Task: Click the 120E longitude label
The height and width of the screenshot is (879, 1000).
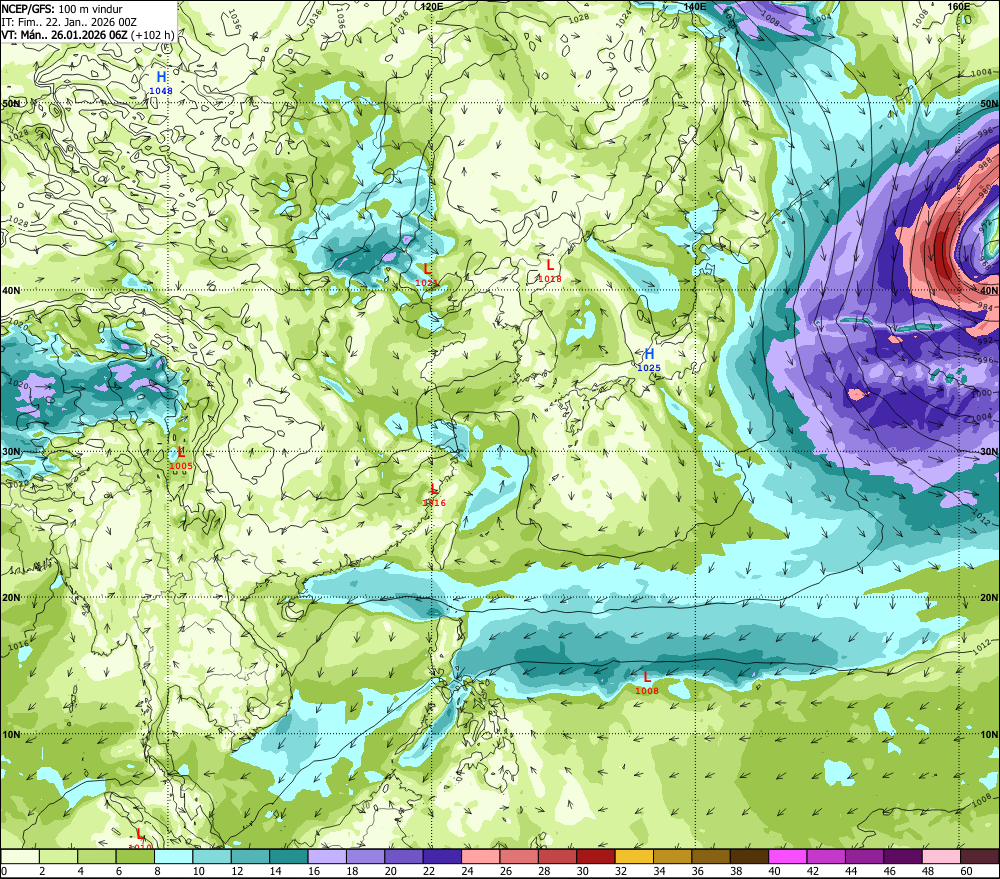Action: point(432,6)
